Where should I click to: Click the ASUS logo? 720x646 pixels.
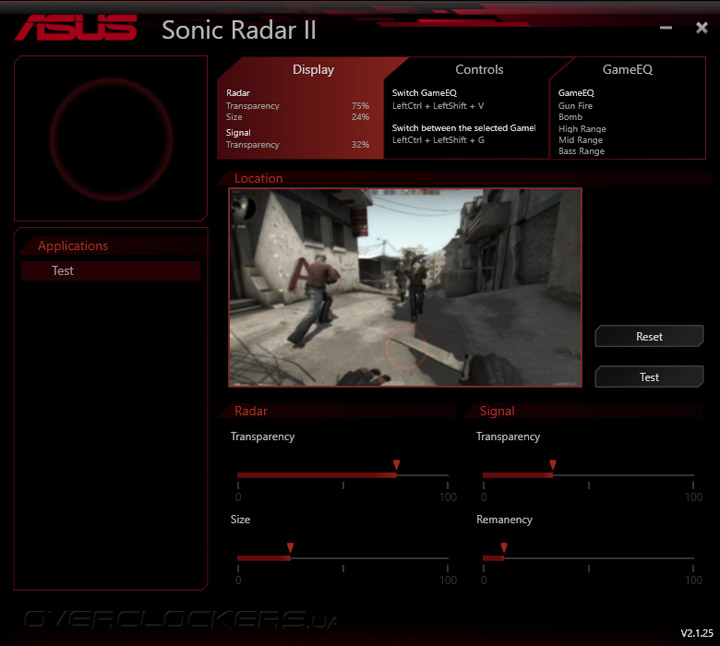point(76,28)
